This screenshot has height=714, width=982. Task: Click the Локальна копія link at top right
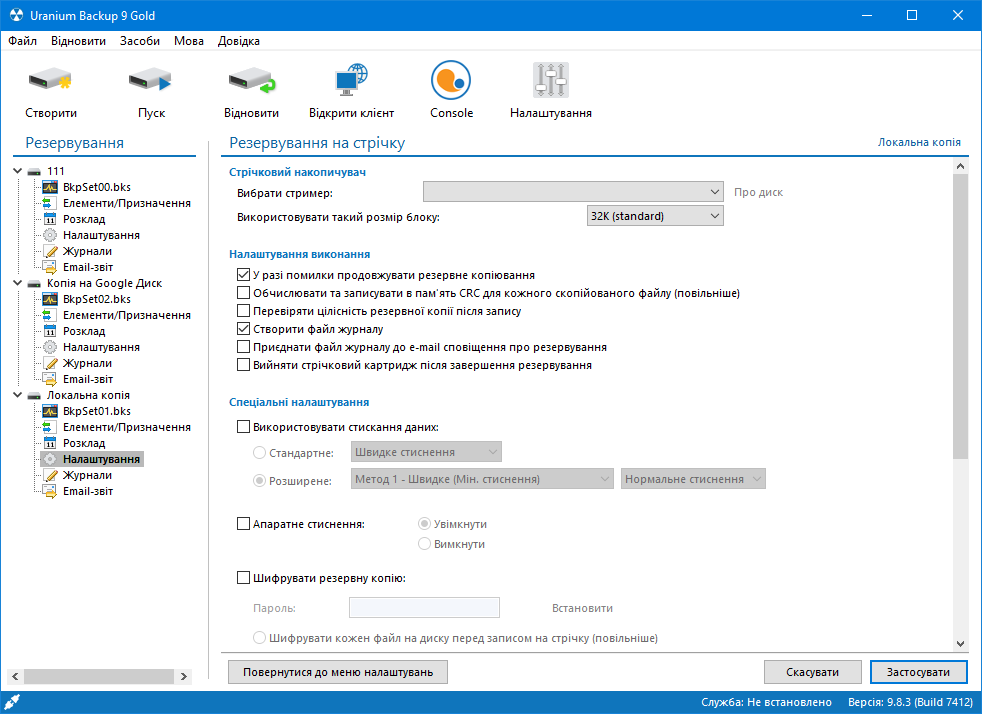pos(919,142)
